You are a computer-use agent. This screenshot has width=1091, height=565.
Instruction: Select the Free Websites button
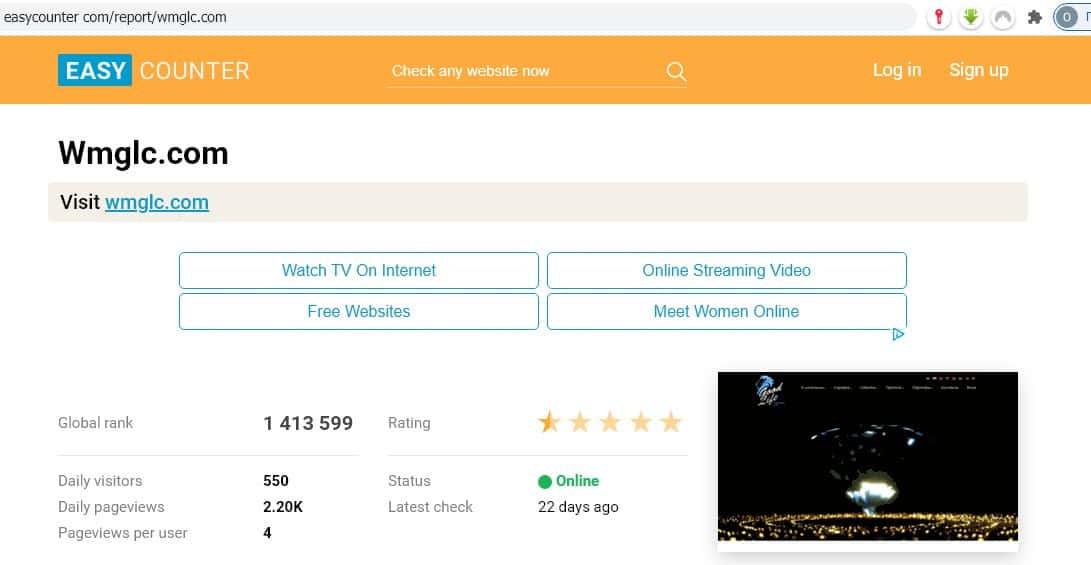pyautogui.click(x=359, y=311)
